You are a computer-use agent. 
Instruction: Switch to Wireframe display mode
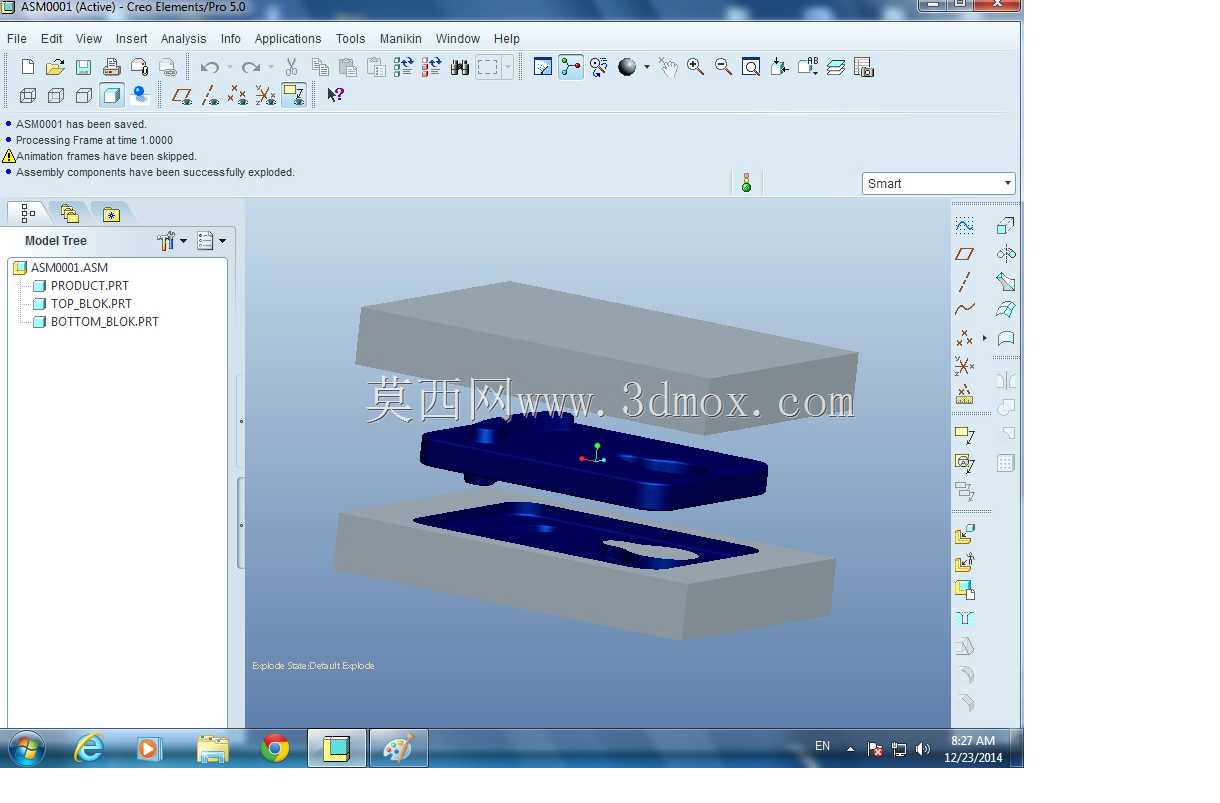coord(28,95)
